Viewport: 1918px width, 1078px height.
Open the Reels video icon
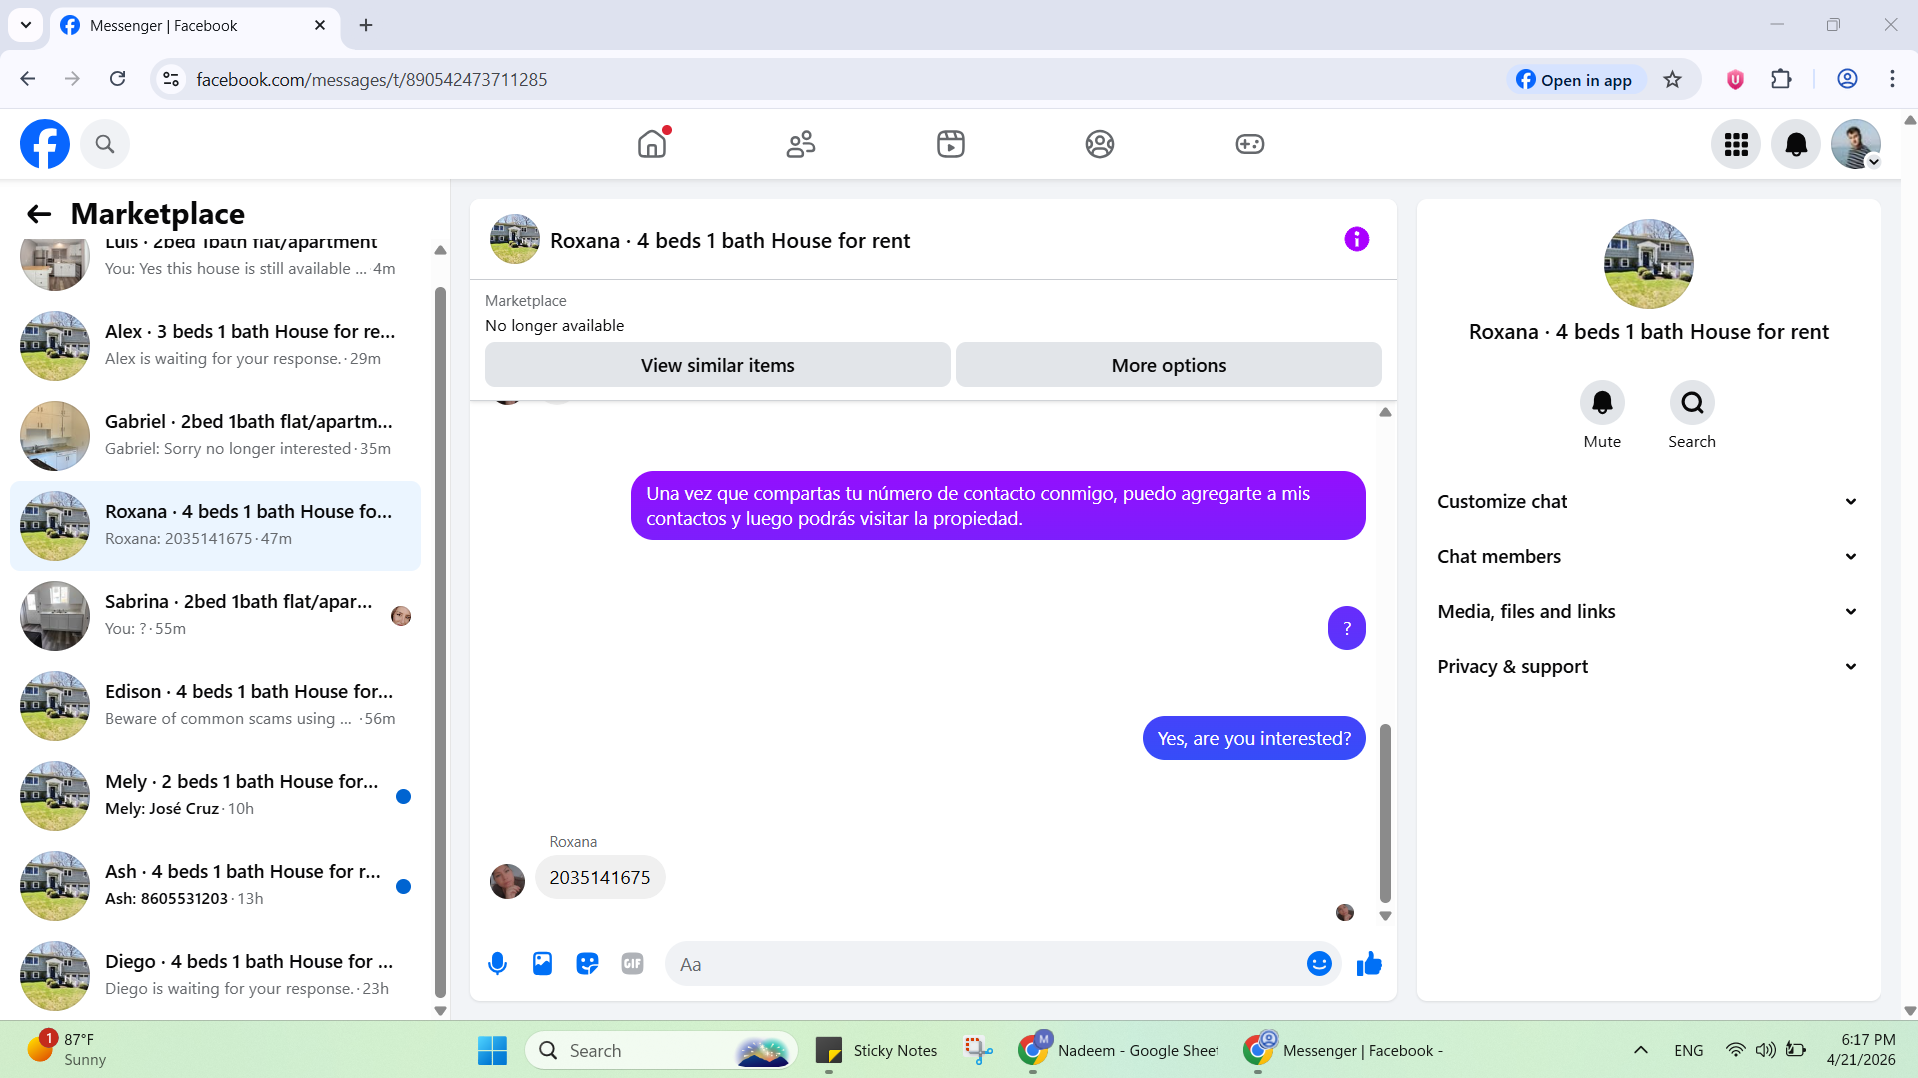point(951,144)
